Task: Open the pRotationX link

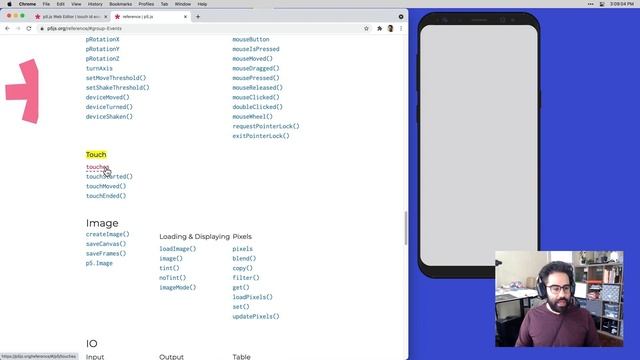Action: (102, 40)
